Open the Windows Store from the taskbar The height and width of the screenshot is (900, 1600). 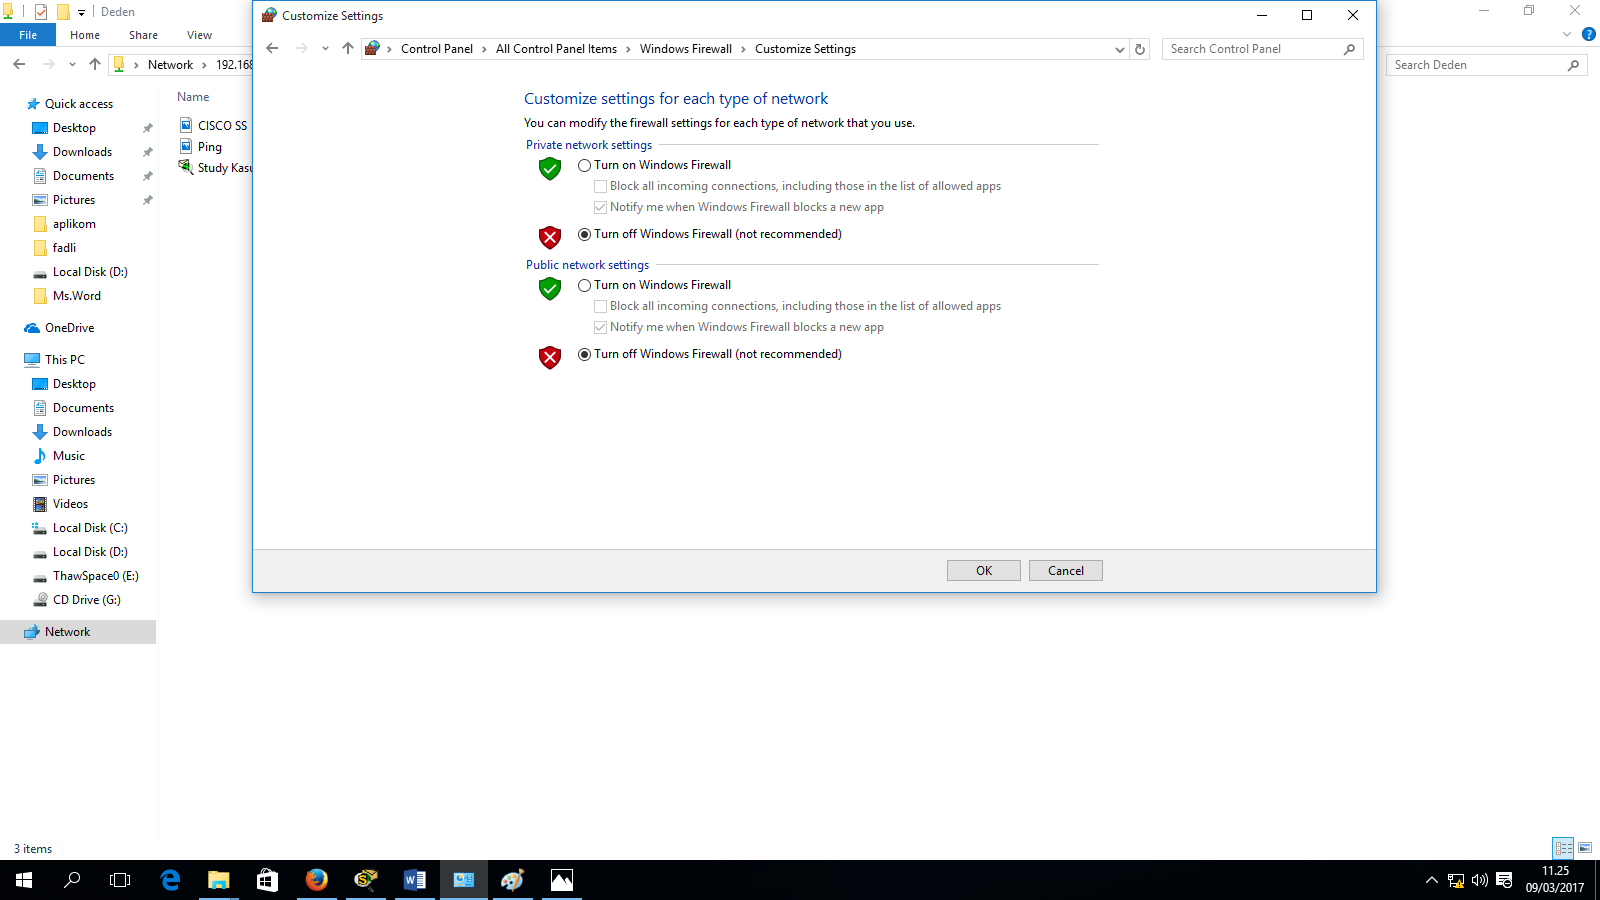tap(267, 880)
